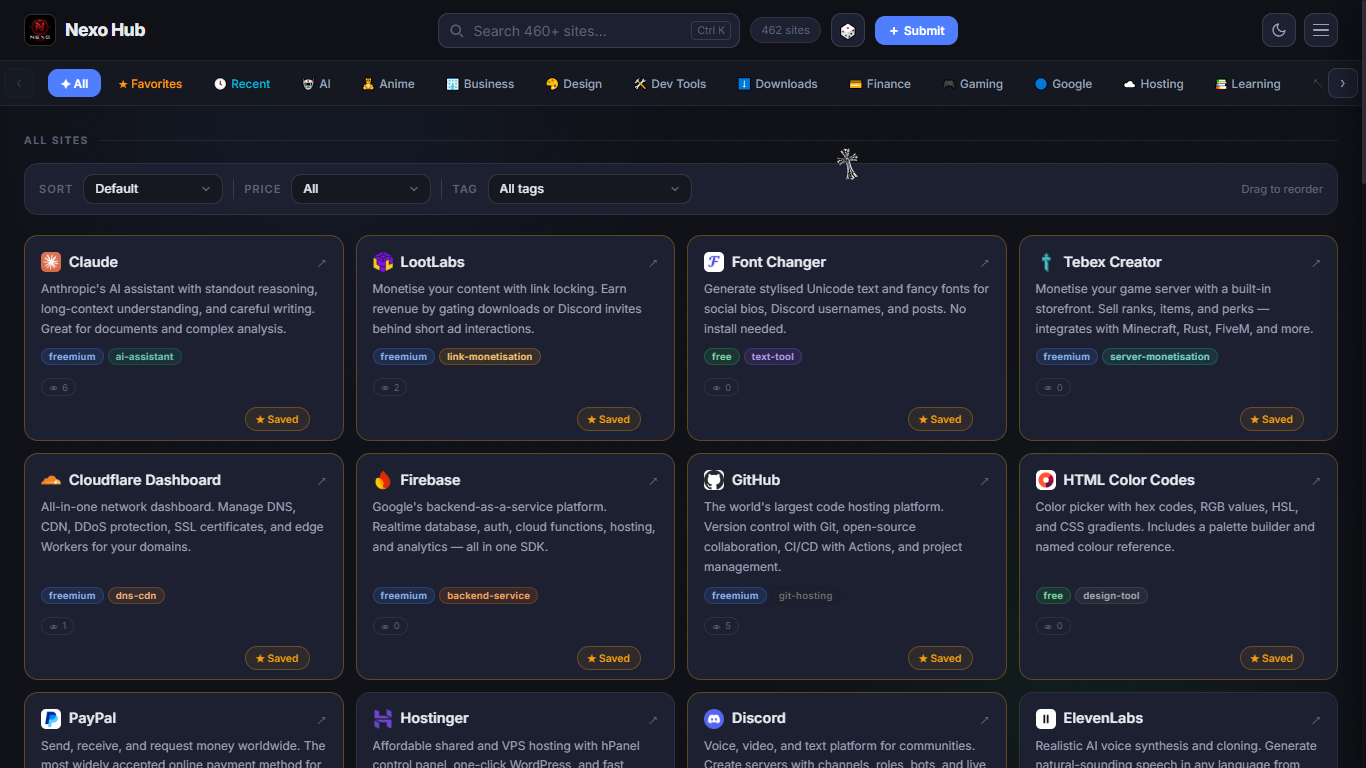
Task: Open the random site dice button
Action: pyautogui.click(x=847, y=30)
